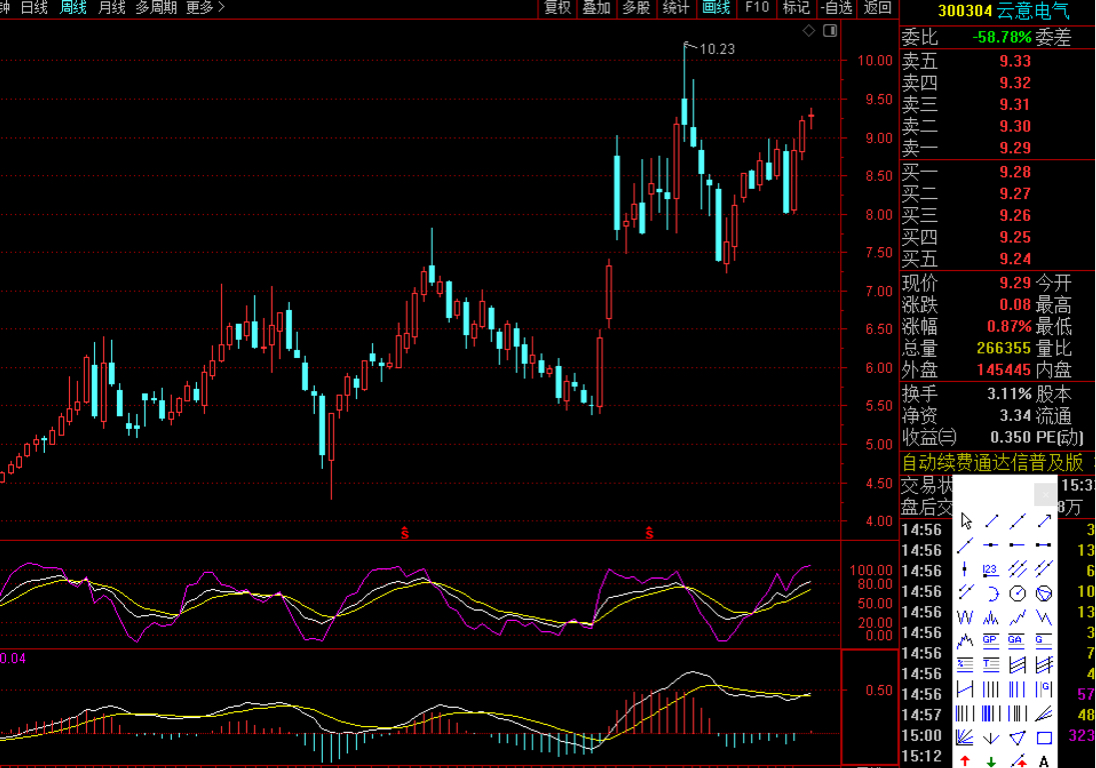
Task: Select the W-shaped wave pattern tool
Action: pos(965,617)
